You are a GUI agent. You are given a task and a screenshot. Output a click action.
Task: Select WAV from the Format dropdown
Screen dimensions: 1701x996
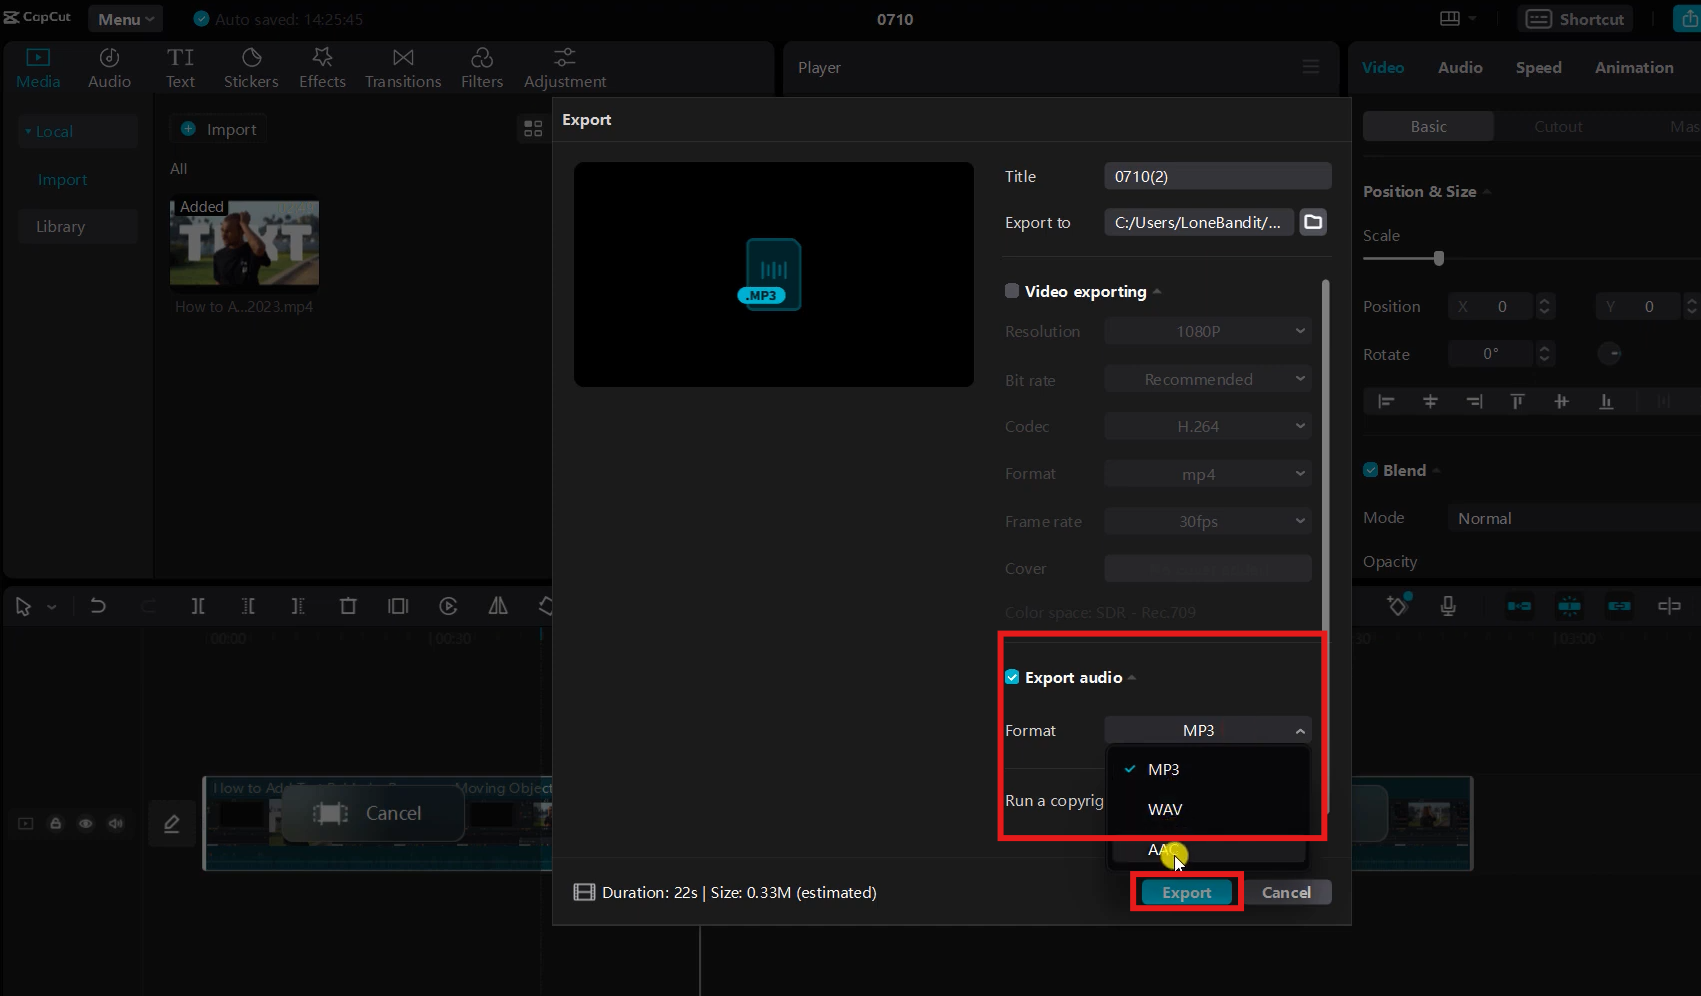tap(1165, 809)
